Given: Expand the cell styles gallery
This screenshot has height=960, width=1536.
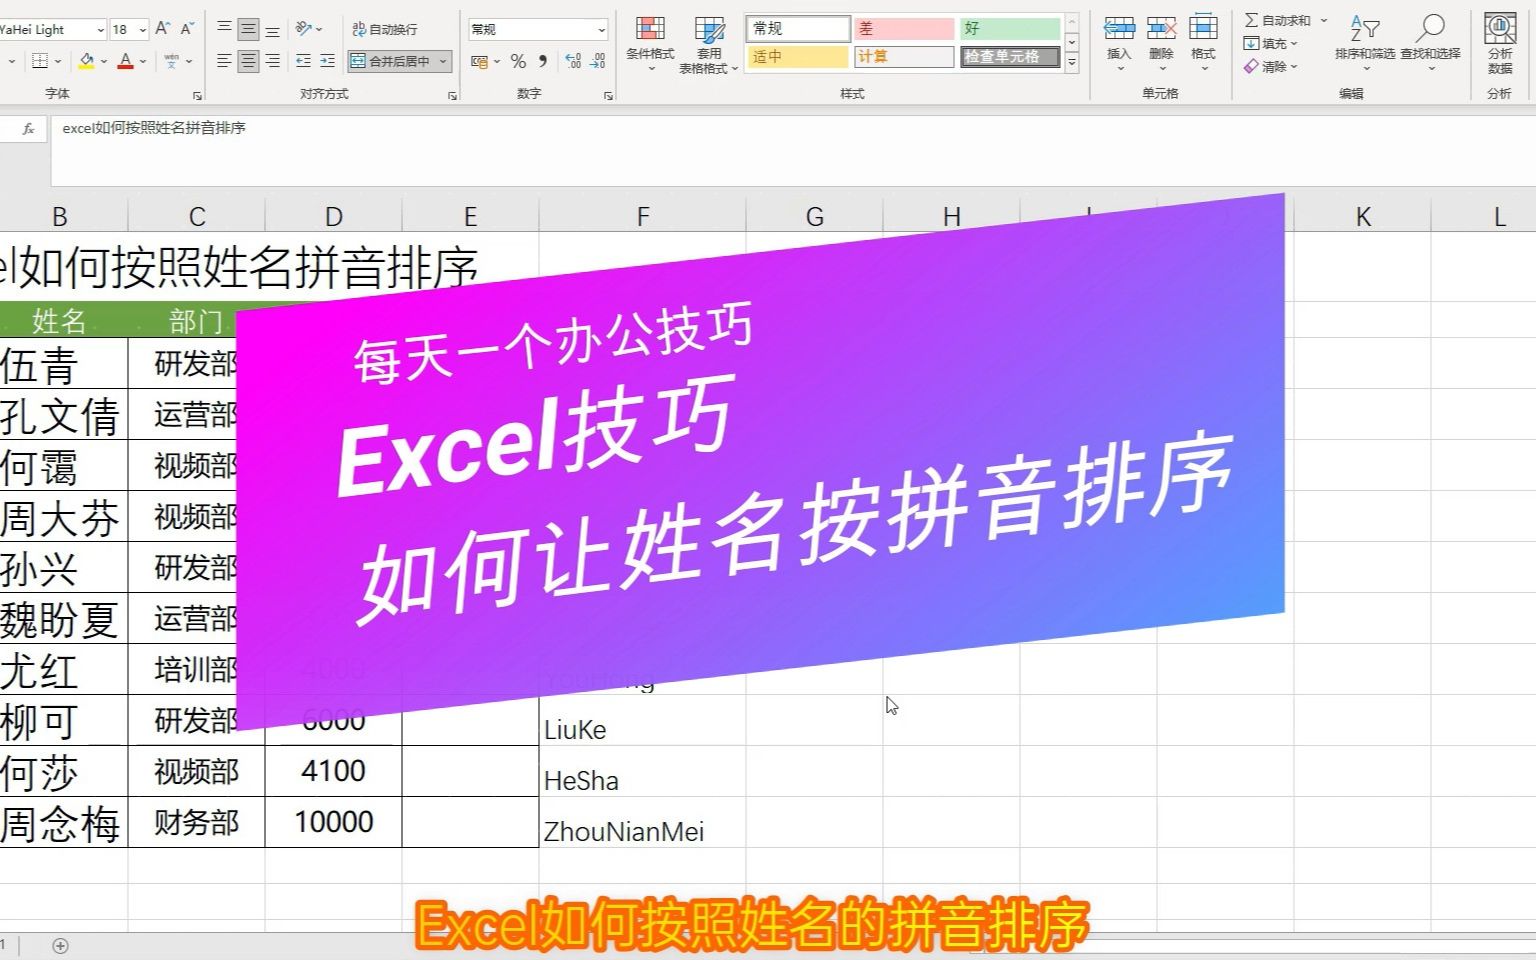Looking at the screenshot, I should point(1072,62).
